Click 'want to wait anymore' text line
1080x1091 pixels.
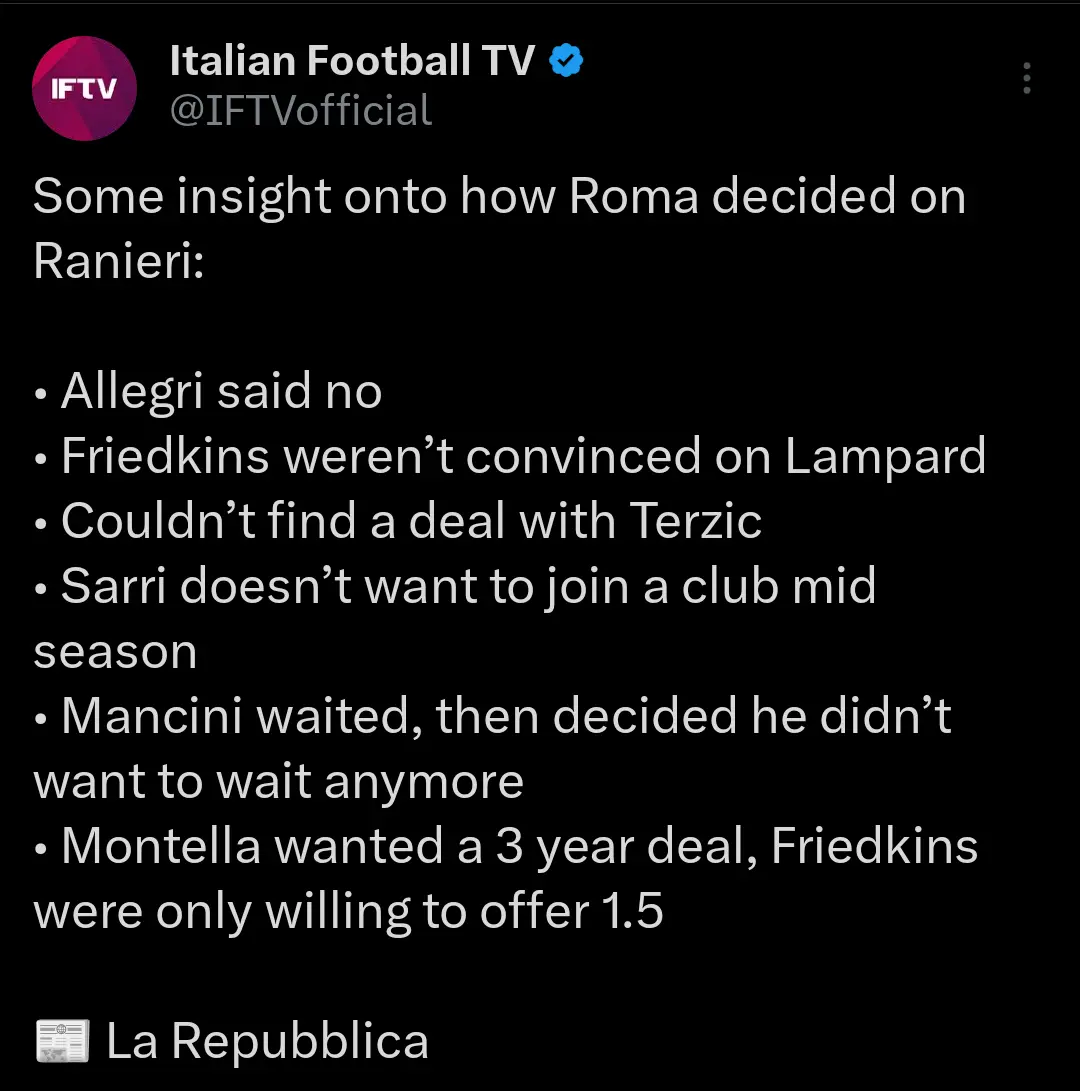click(278, 781)
